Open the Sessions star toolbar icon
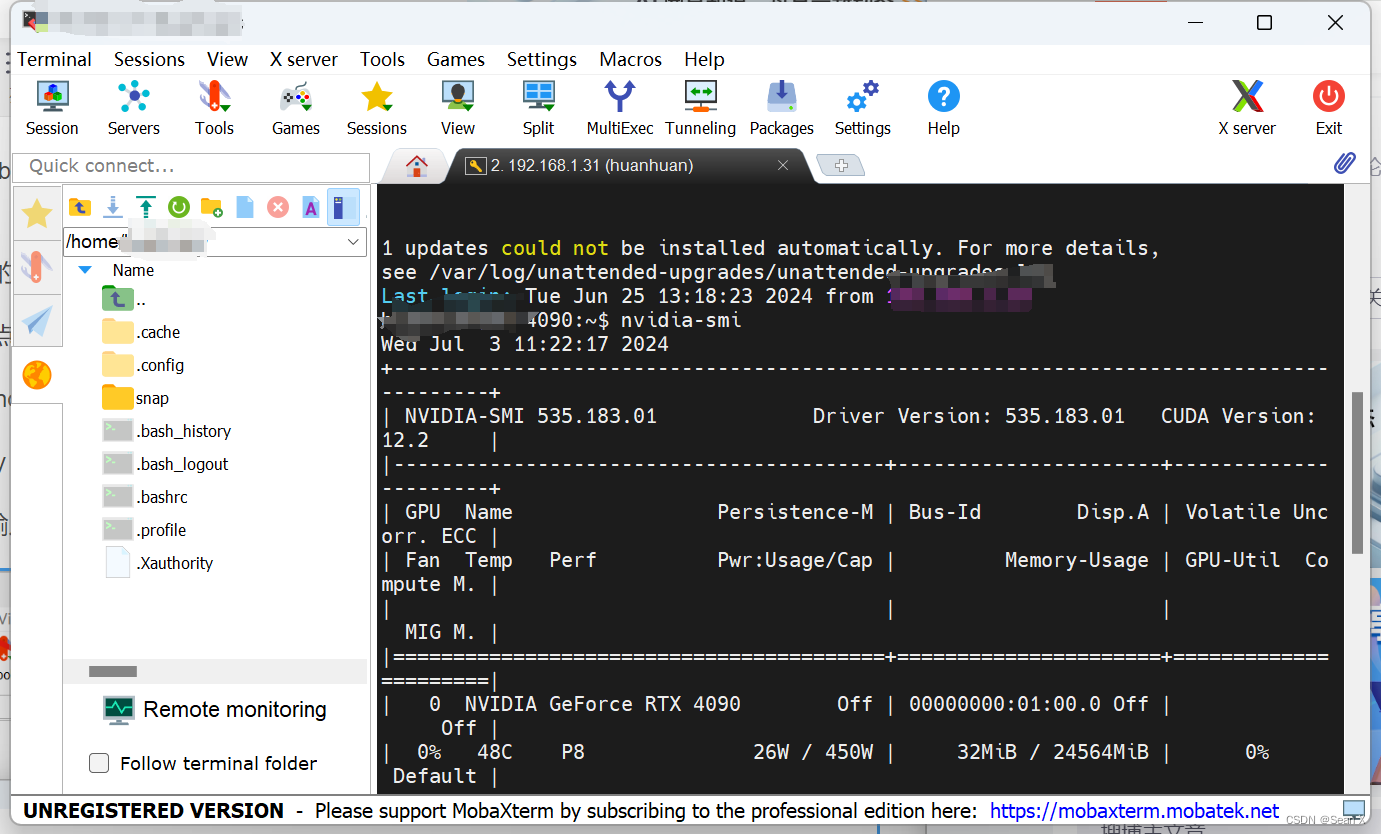Screen dimensions: 1381x834 [x=377, y=108]
